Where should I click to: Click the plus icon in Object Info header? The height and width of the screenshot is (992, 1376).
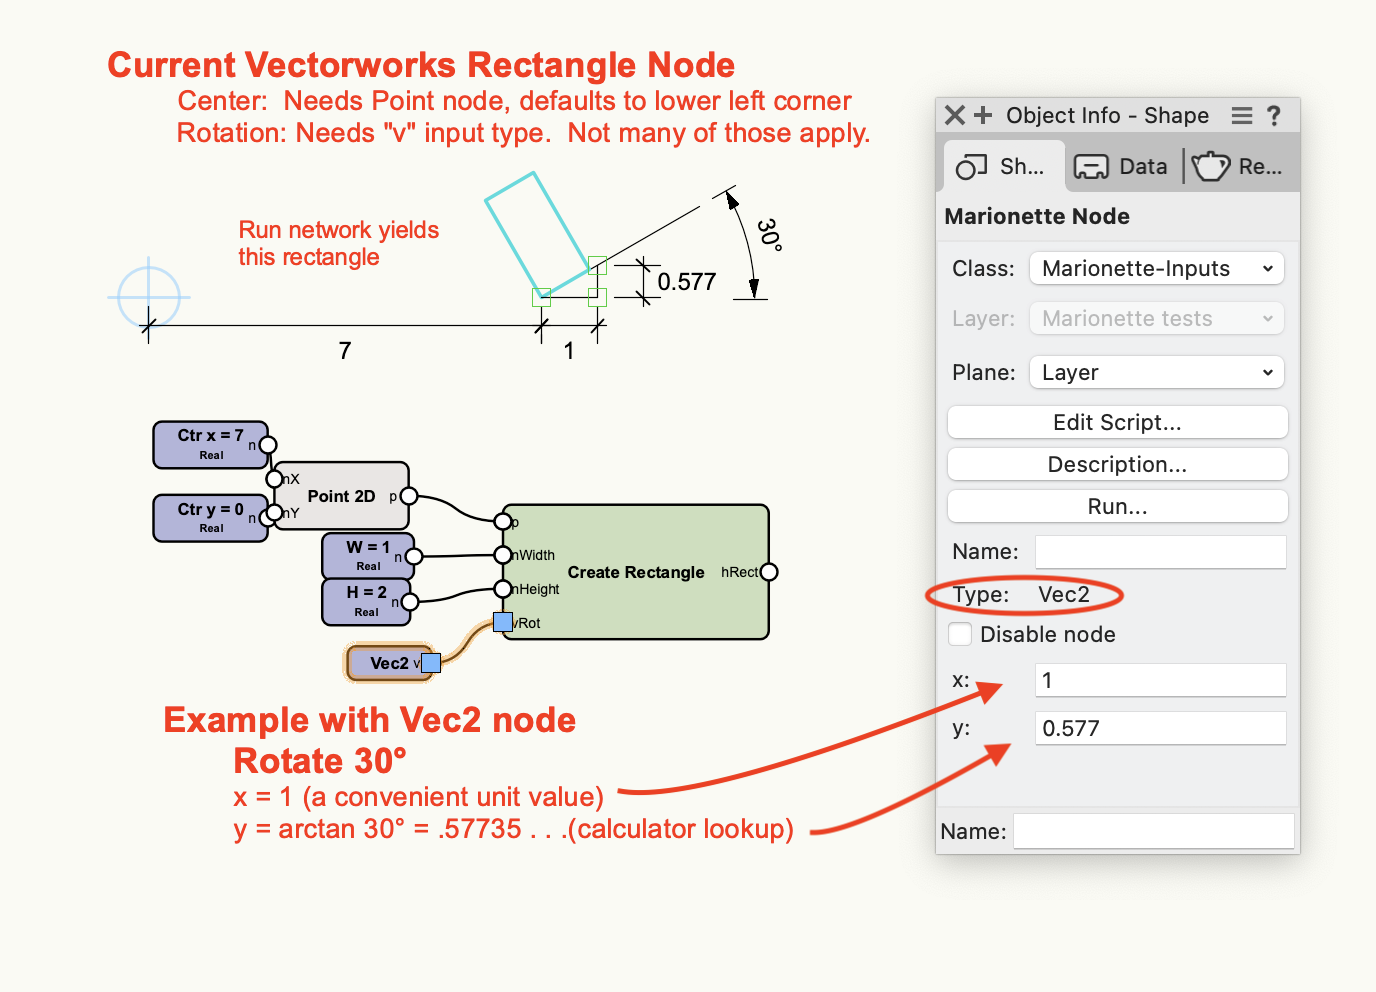(983, 115)
